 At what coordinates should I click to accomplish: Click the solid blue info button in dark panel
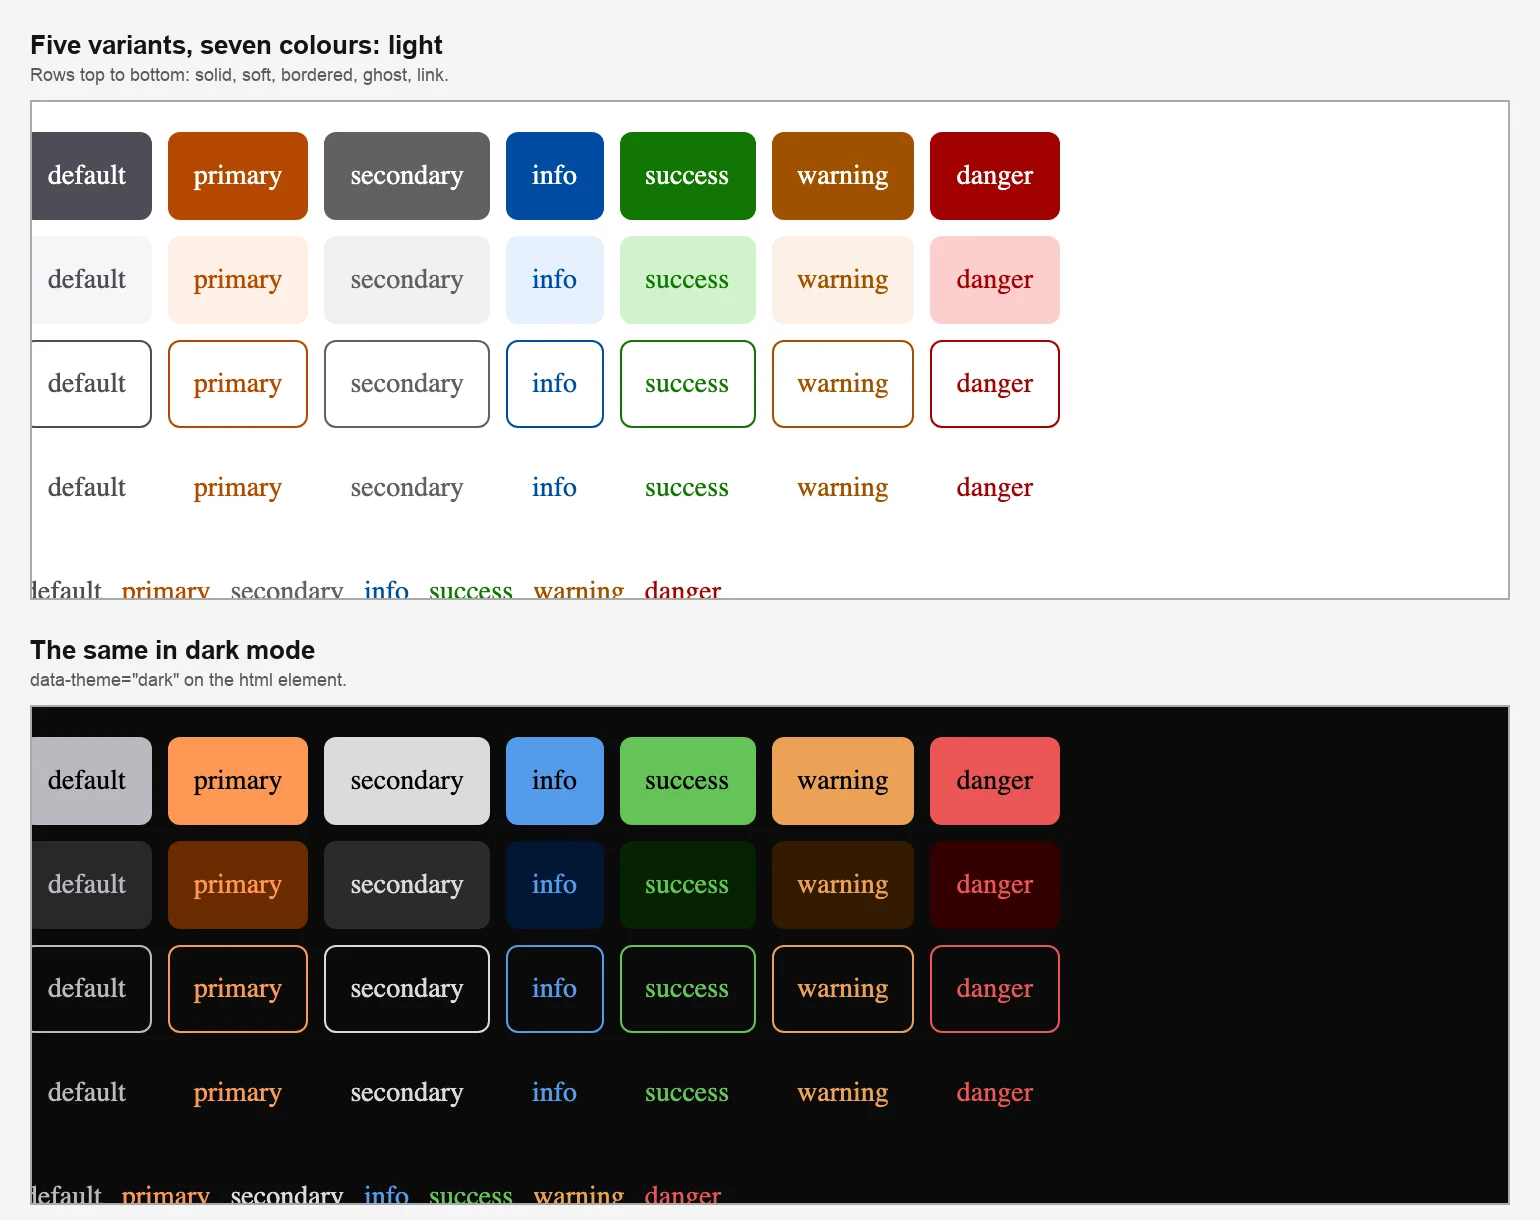[555, 781]
